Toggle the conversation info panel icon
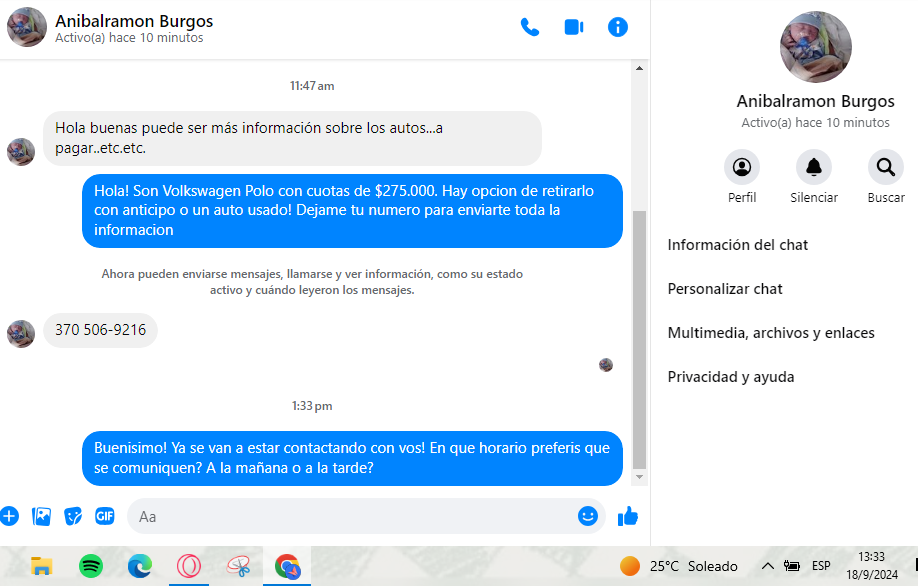The height and width of the screenshot is (586, 918). (618, 27)
